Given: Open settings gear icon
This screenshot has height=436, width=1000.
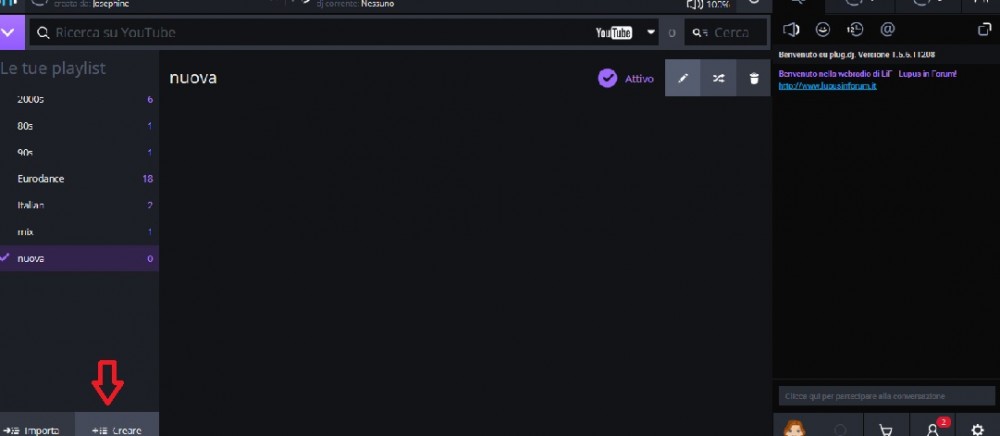Looking at the screenshot, I should pyautogui.click(x=977, y=429).
